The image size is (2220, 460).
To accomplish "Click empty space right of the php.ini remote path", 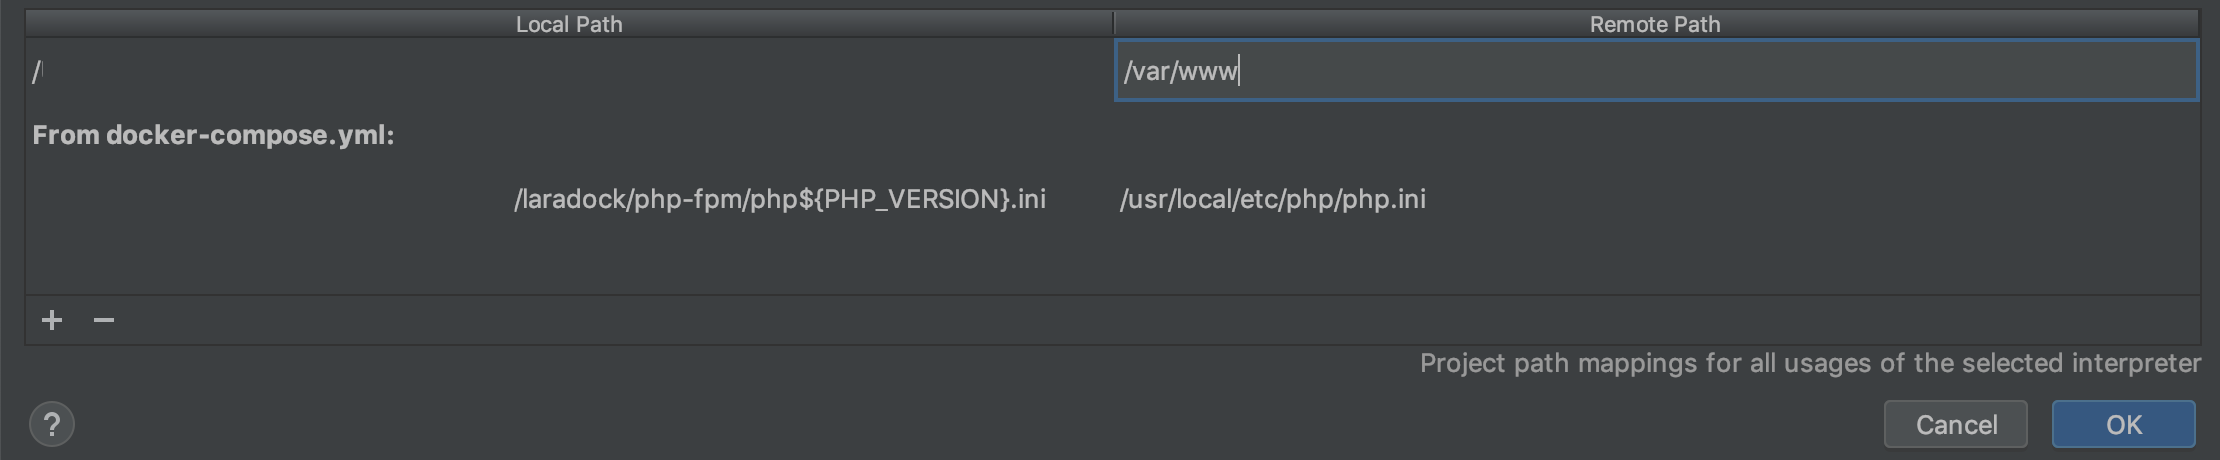I will (x=1800, y=199).
